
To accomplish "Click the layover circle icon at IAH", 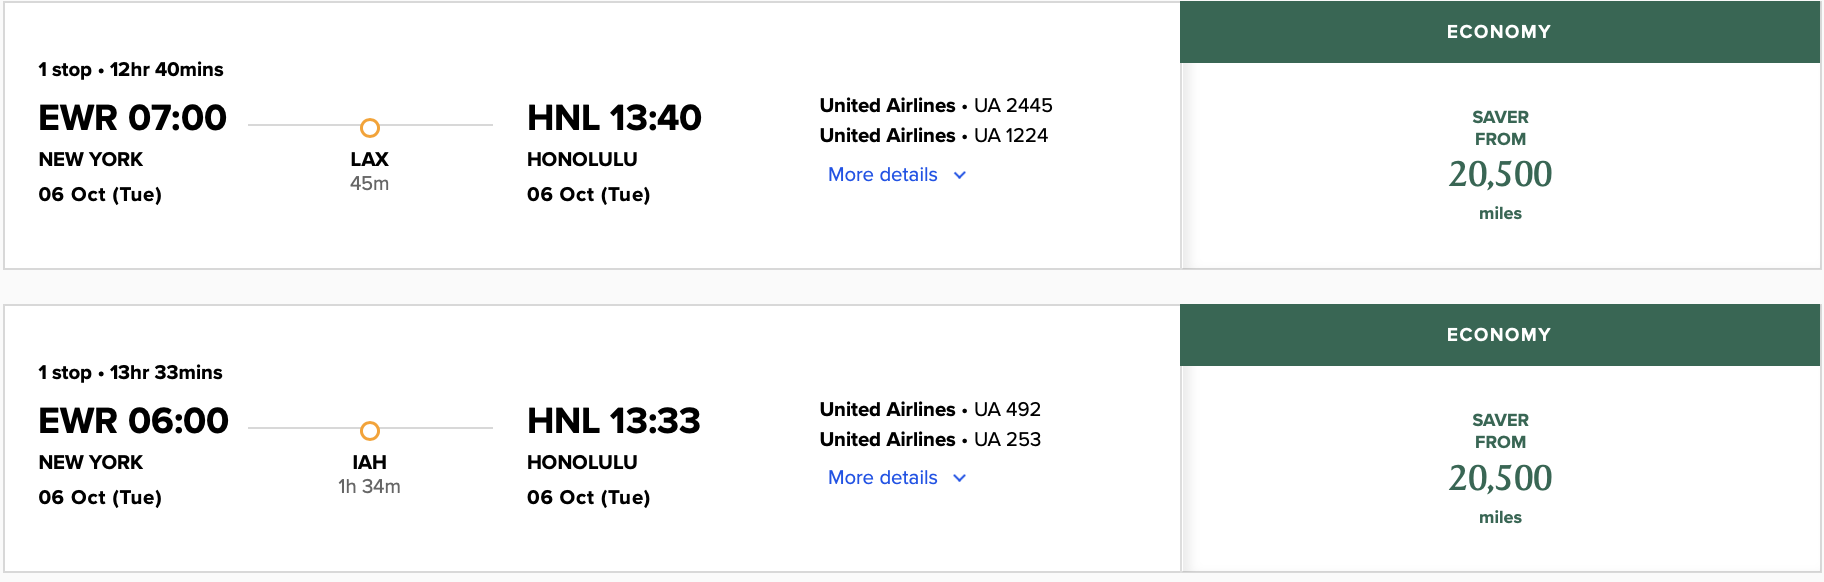I will point(371,431).
